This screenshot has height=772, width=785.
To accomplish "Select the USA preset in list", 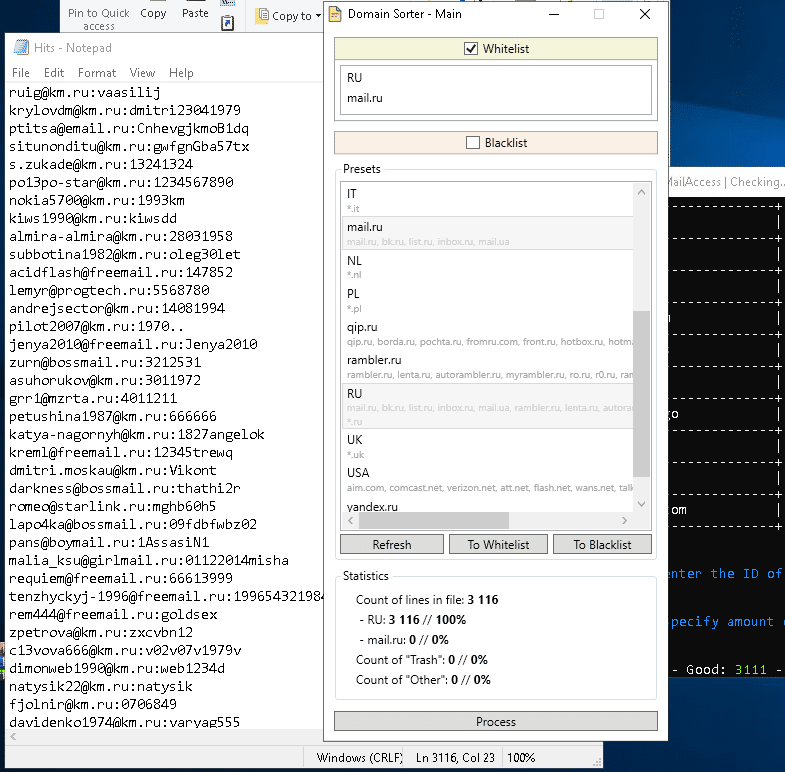I will pyautogui.click(x=358, y=472).
